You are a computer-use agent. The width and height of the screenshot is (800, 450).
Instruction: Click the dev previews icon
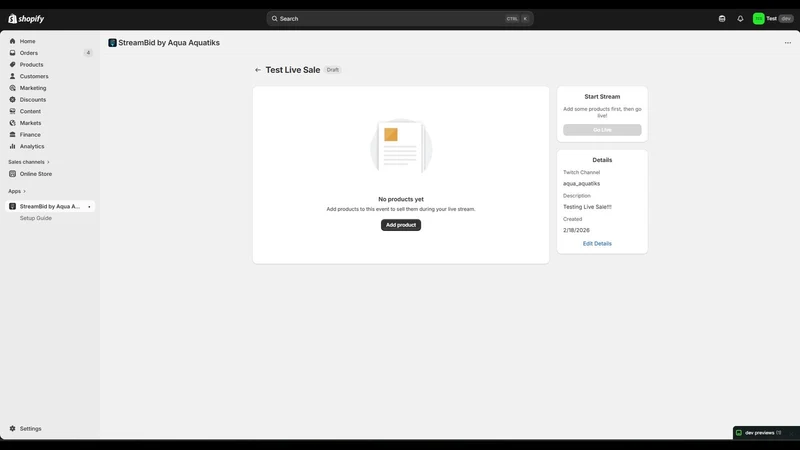coord(739,433)
